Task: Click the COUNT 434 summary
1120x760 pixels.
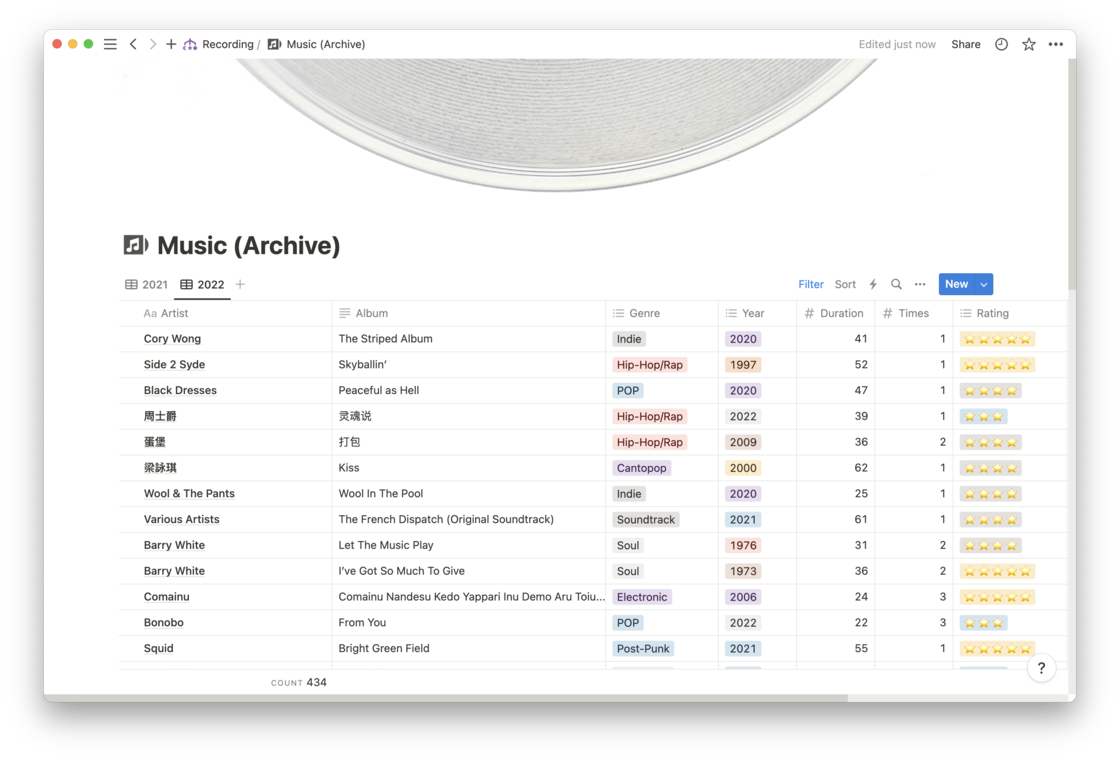Action: point(299,682)
